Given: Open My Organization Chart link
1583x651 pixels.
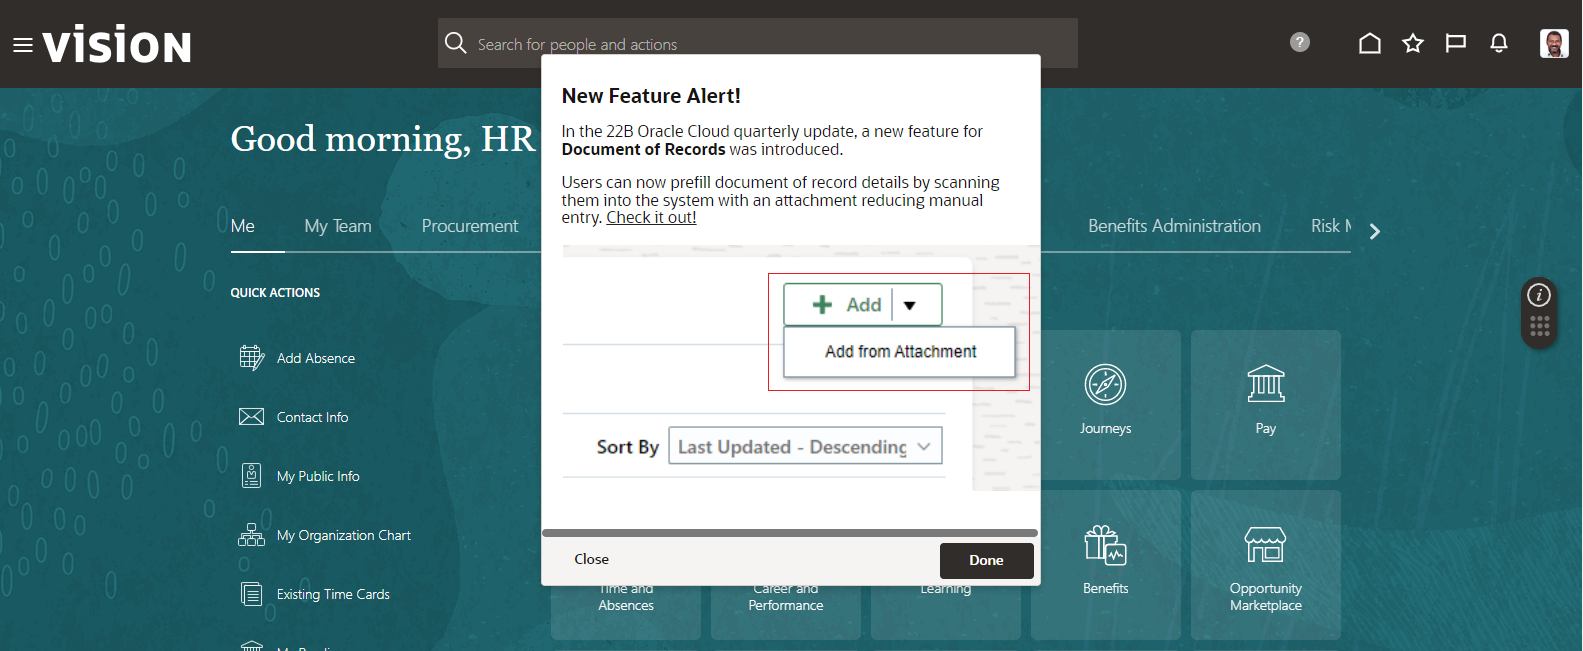Looking at the screenshot, I should pos(344,535).
